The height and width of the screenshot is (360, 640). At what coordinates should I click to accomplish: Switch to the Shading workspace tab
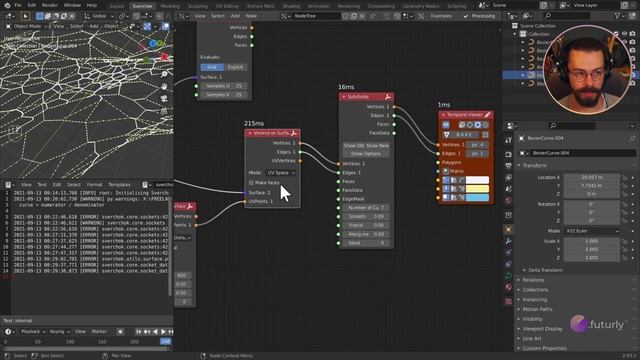pyautogui.click(x=291, y=6)
